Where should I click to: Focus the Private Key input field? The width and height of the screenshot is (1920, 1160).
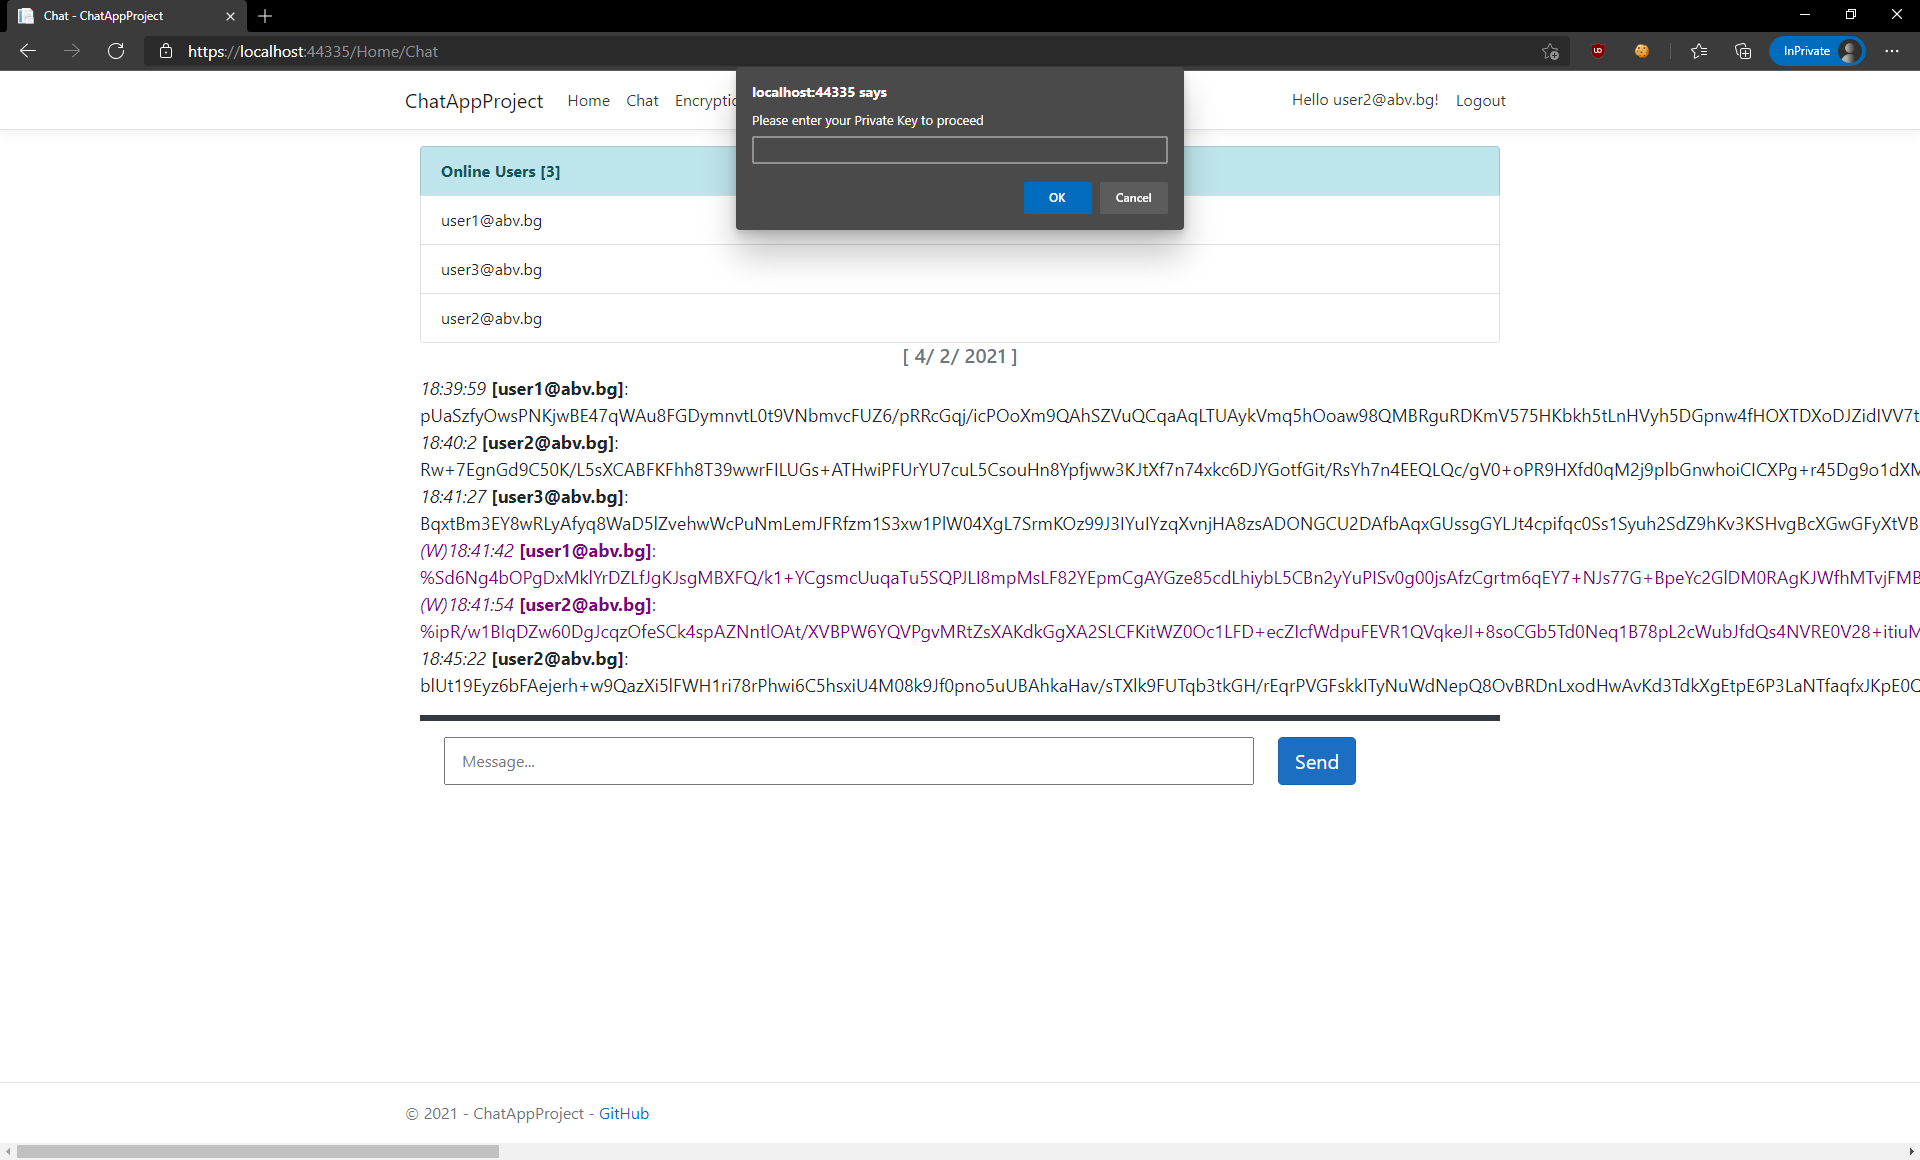(x=959, y=150)
